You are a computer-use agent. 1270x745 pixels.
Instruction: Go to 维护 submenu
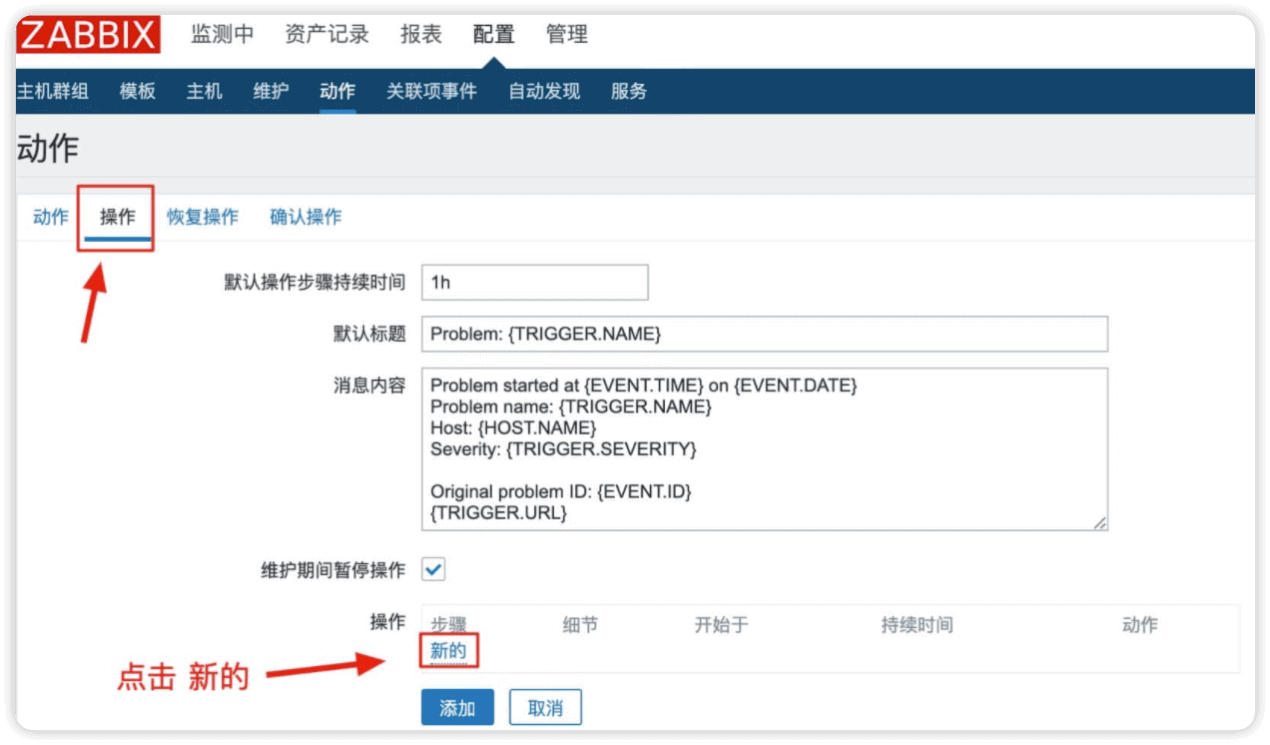pos(271,91)
